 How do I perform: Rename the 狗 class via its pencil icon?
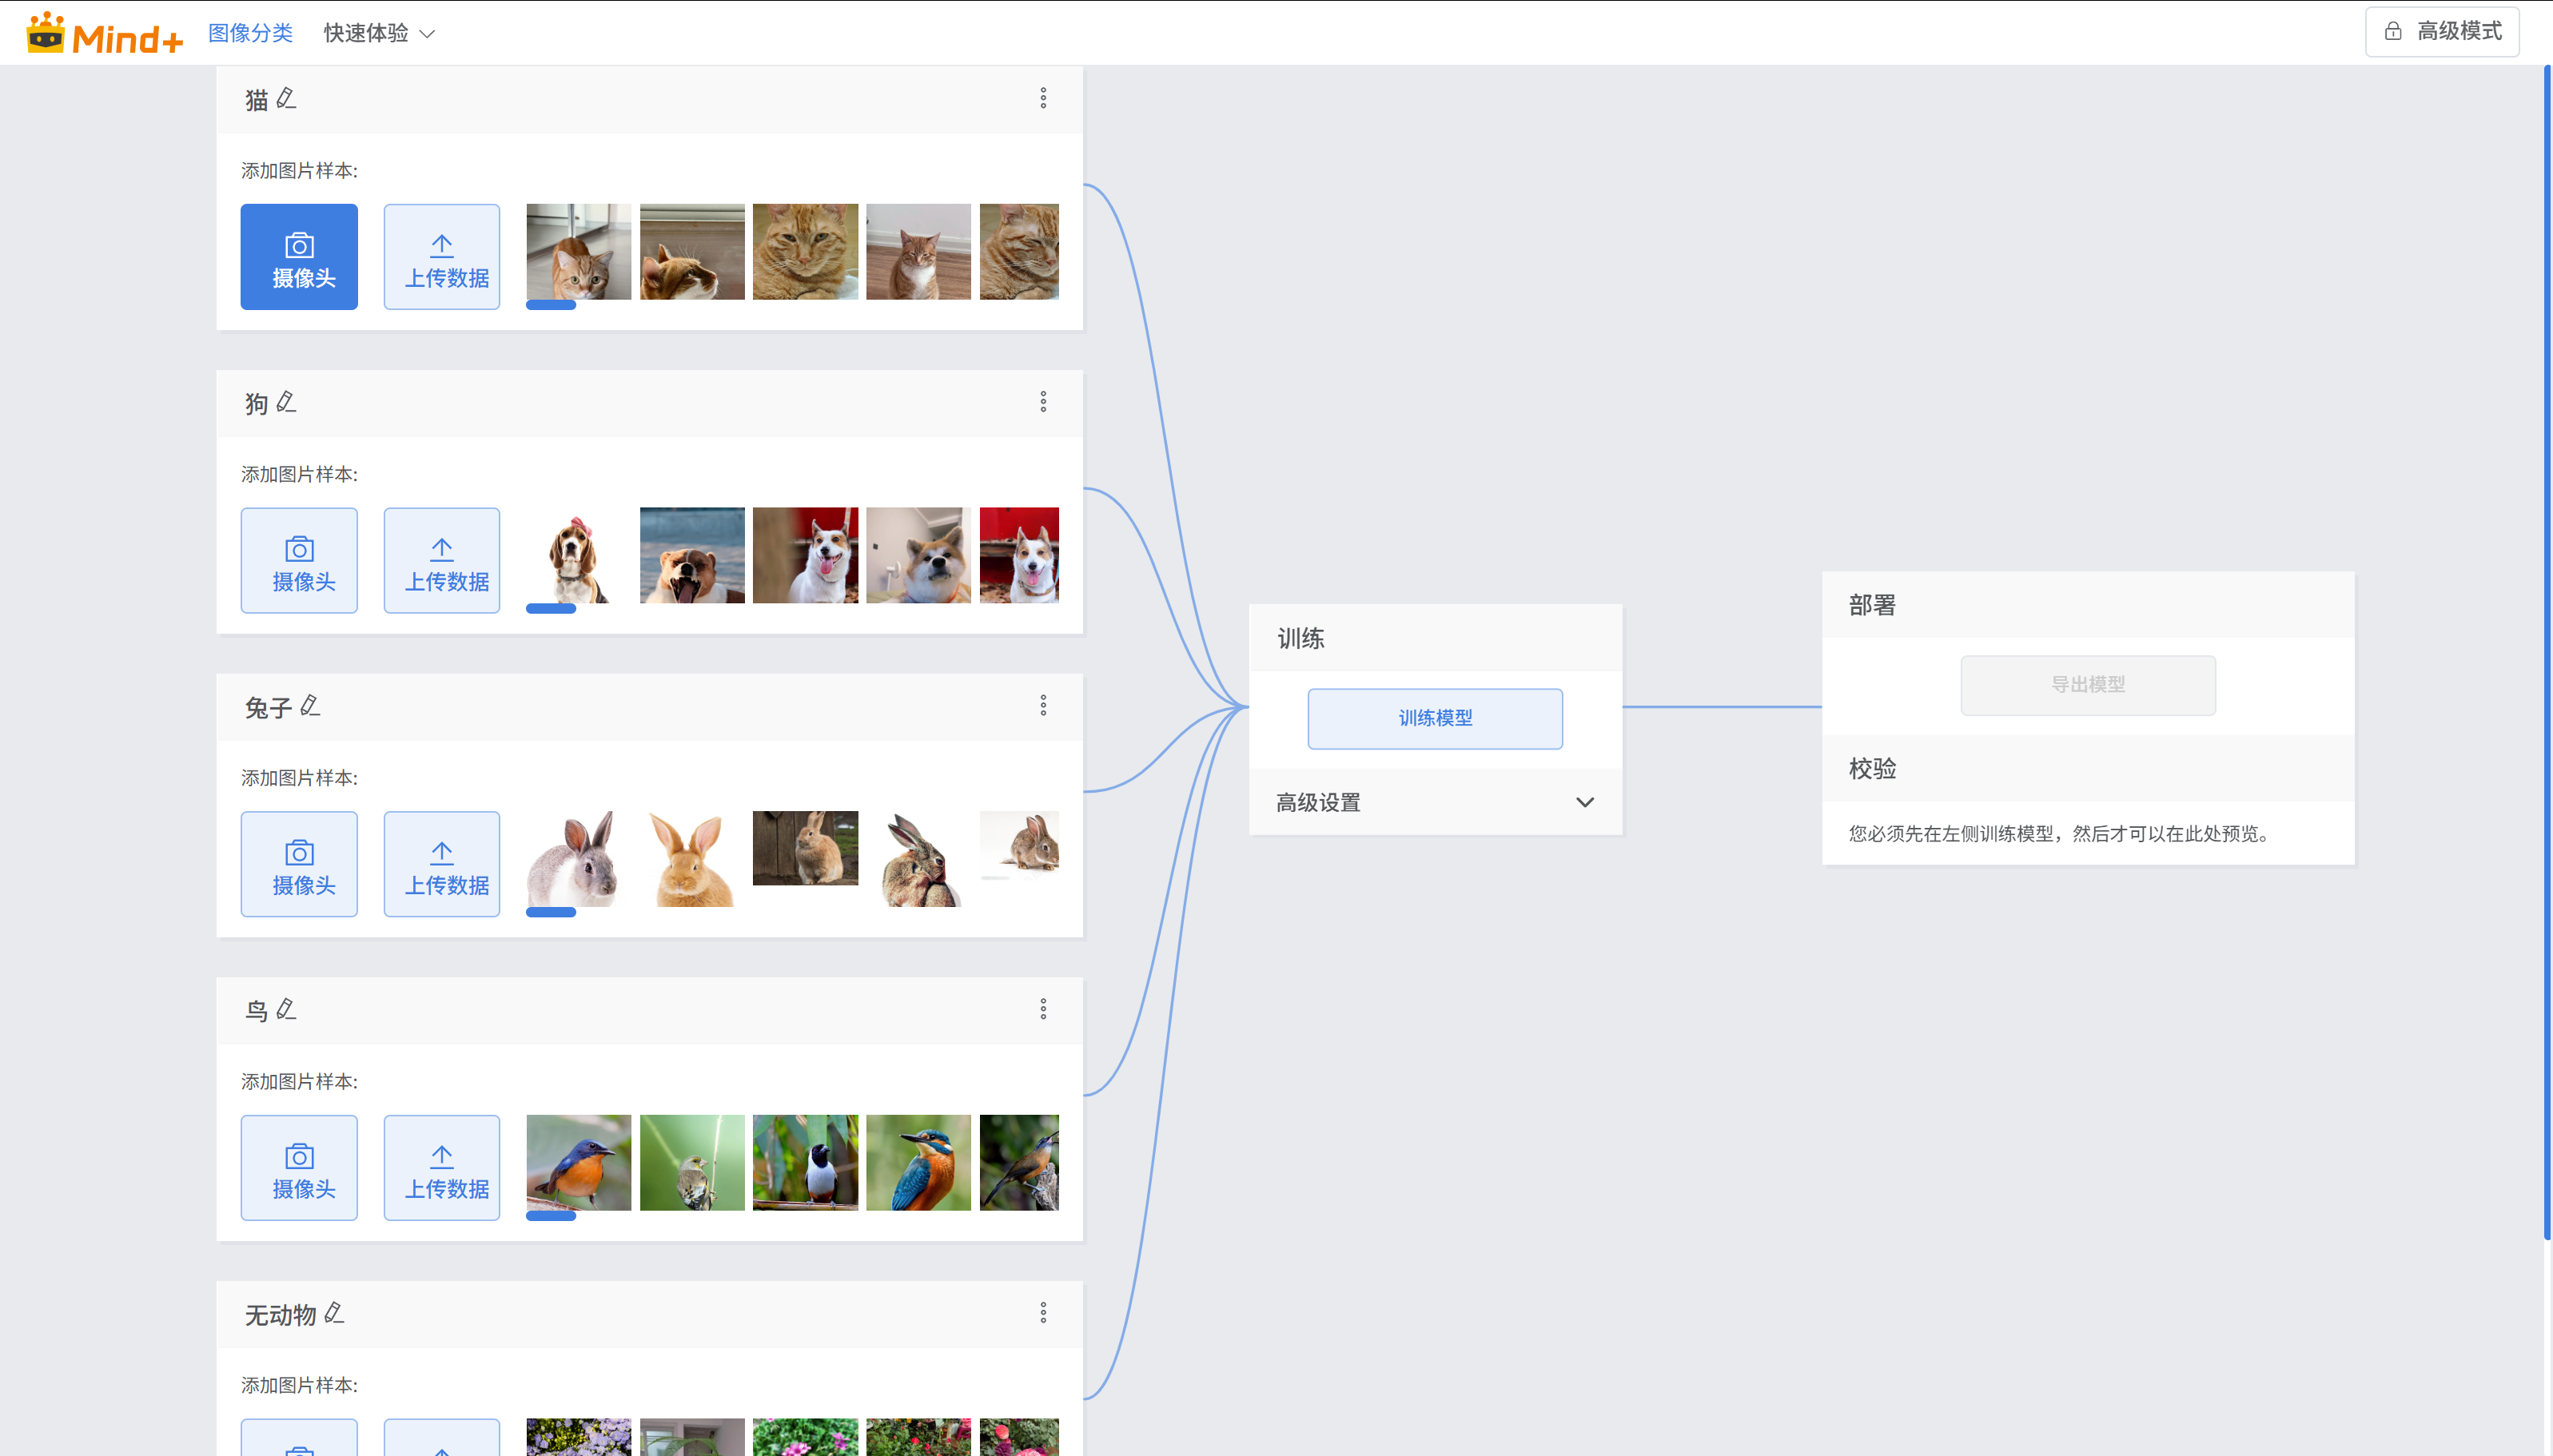(x=286, y=402)
